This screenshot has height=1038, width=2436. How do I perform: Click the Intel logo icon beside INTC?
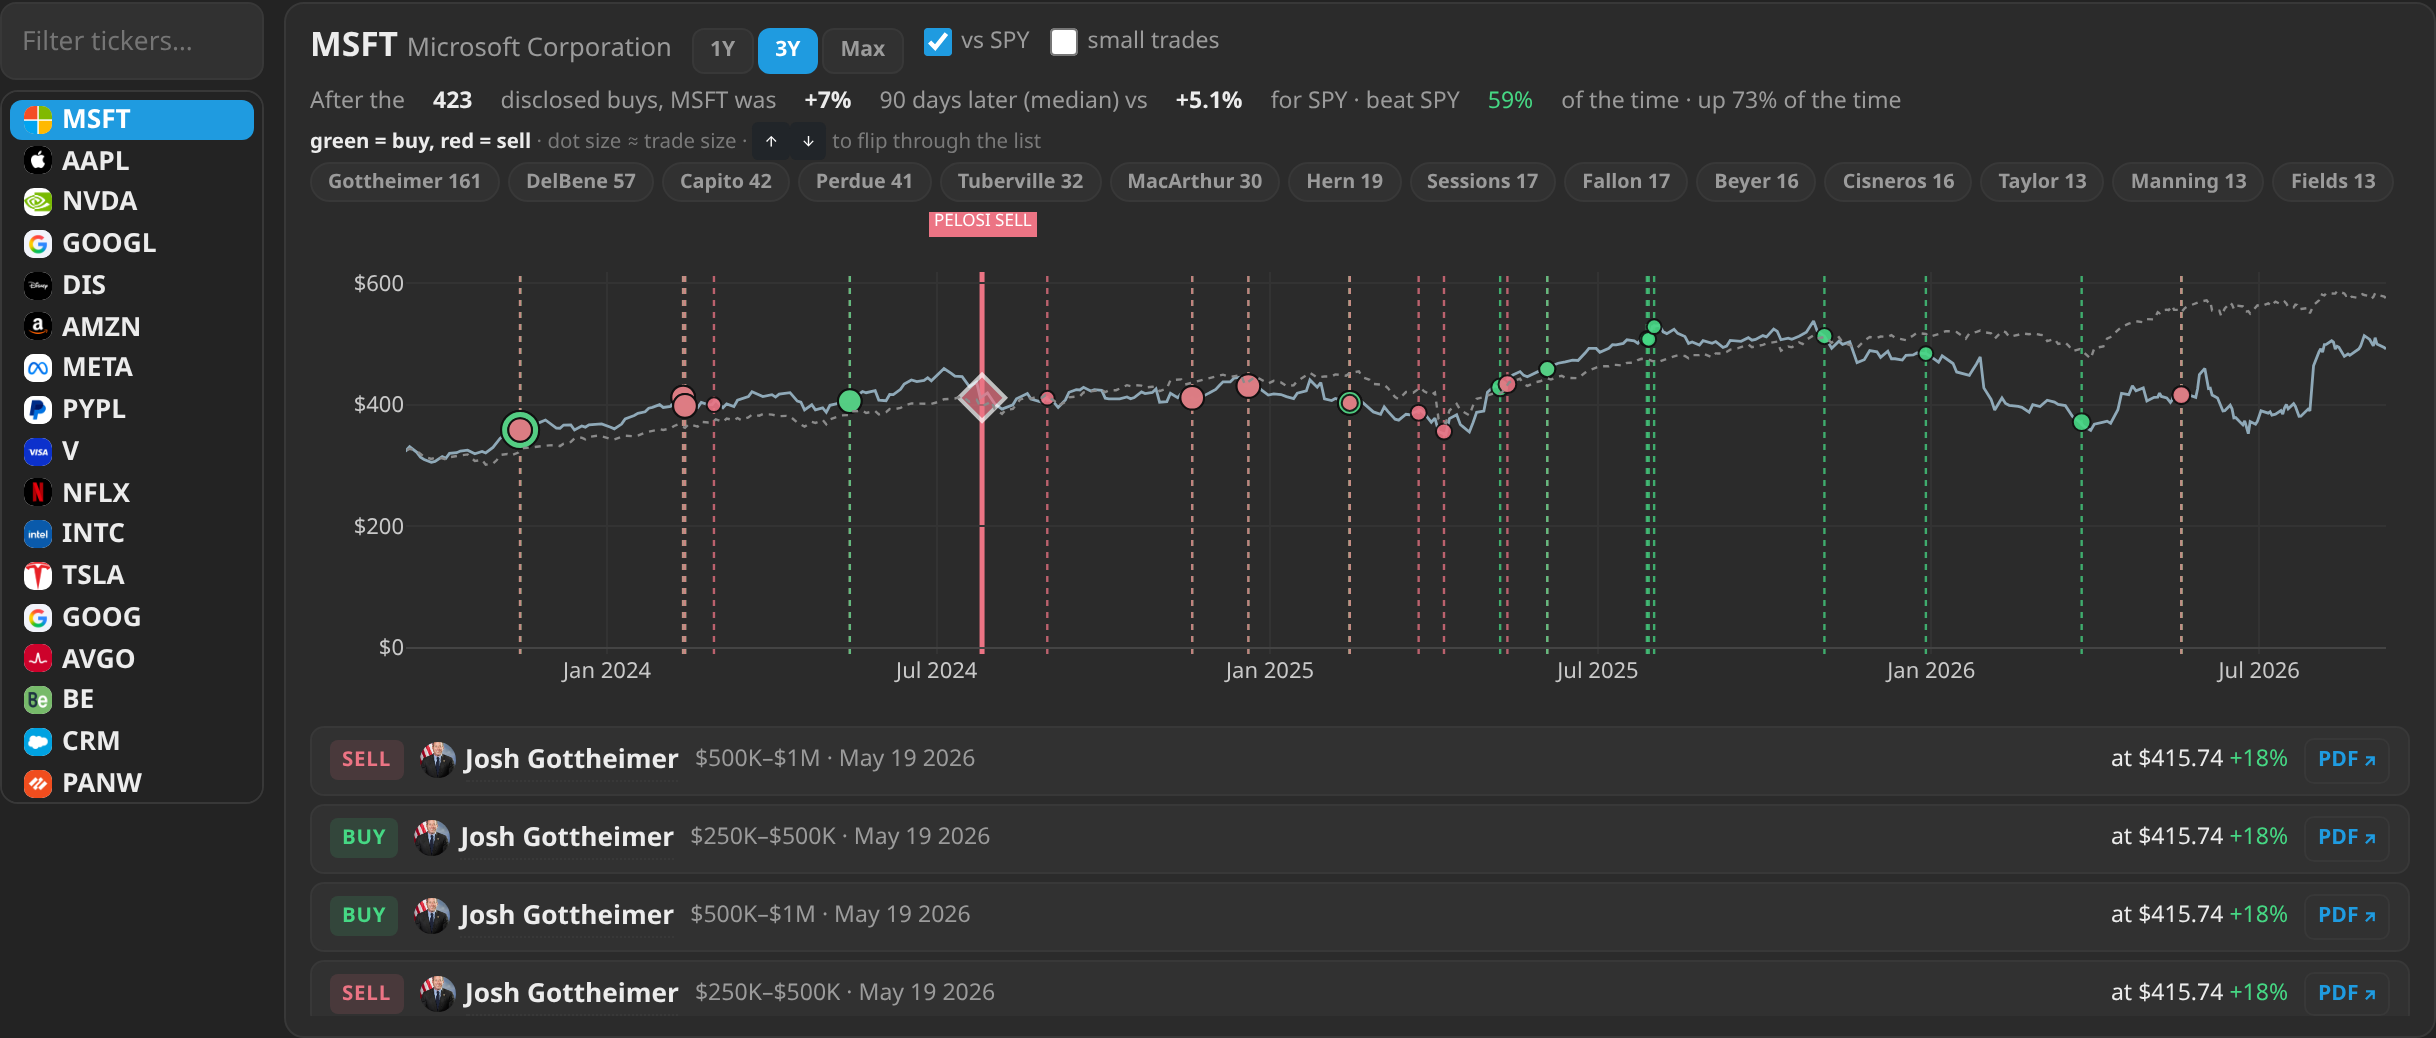point(38,533)
